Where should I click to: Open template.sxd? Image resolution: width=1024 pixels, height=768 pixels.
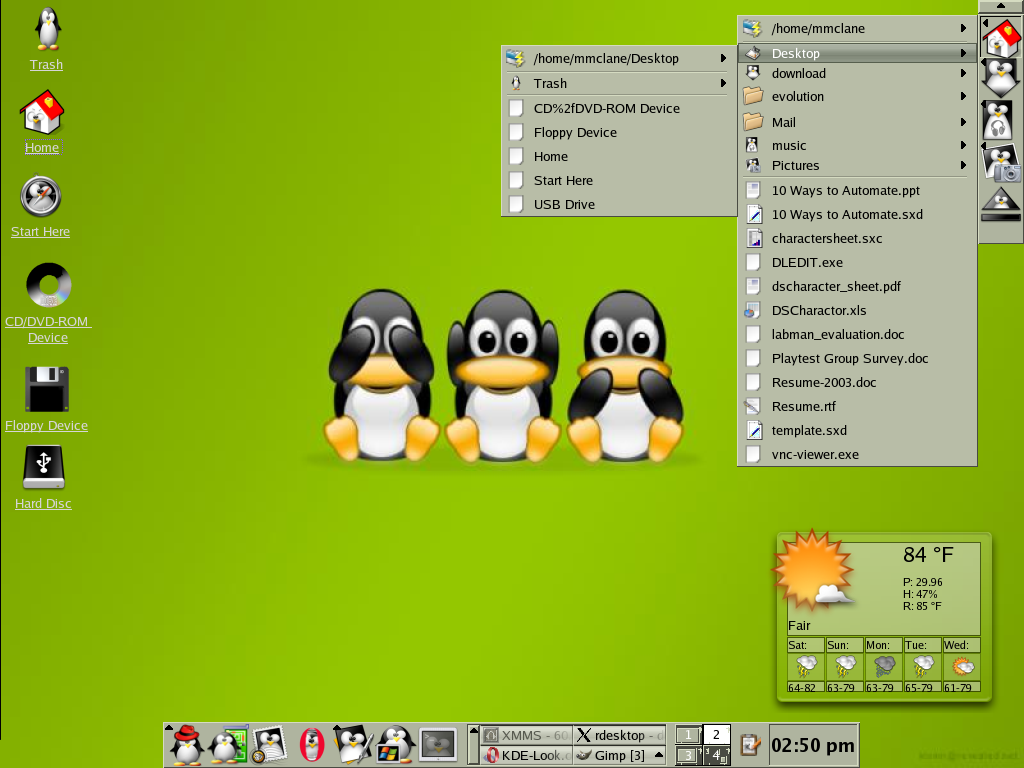(x=857, y=430)
